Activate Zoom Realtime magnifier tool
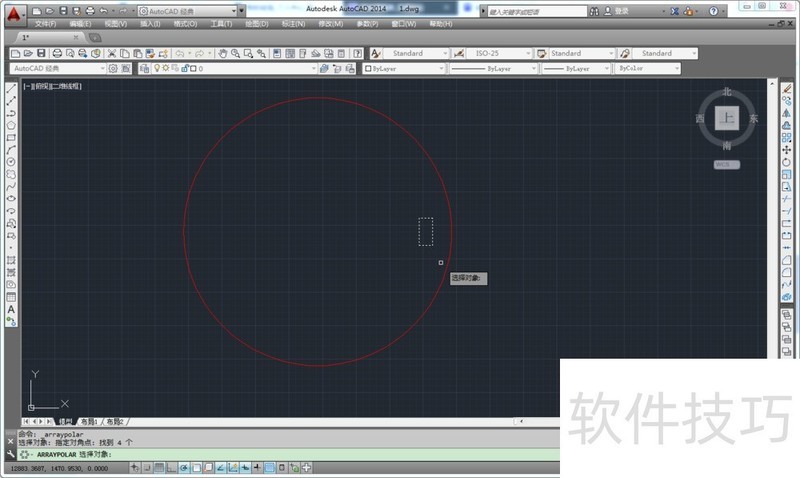 click(x=235, y=53)
